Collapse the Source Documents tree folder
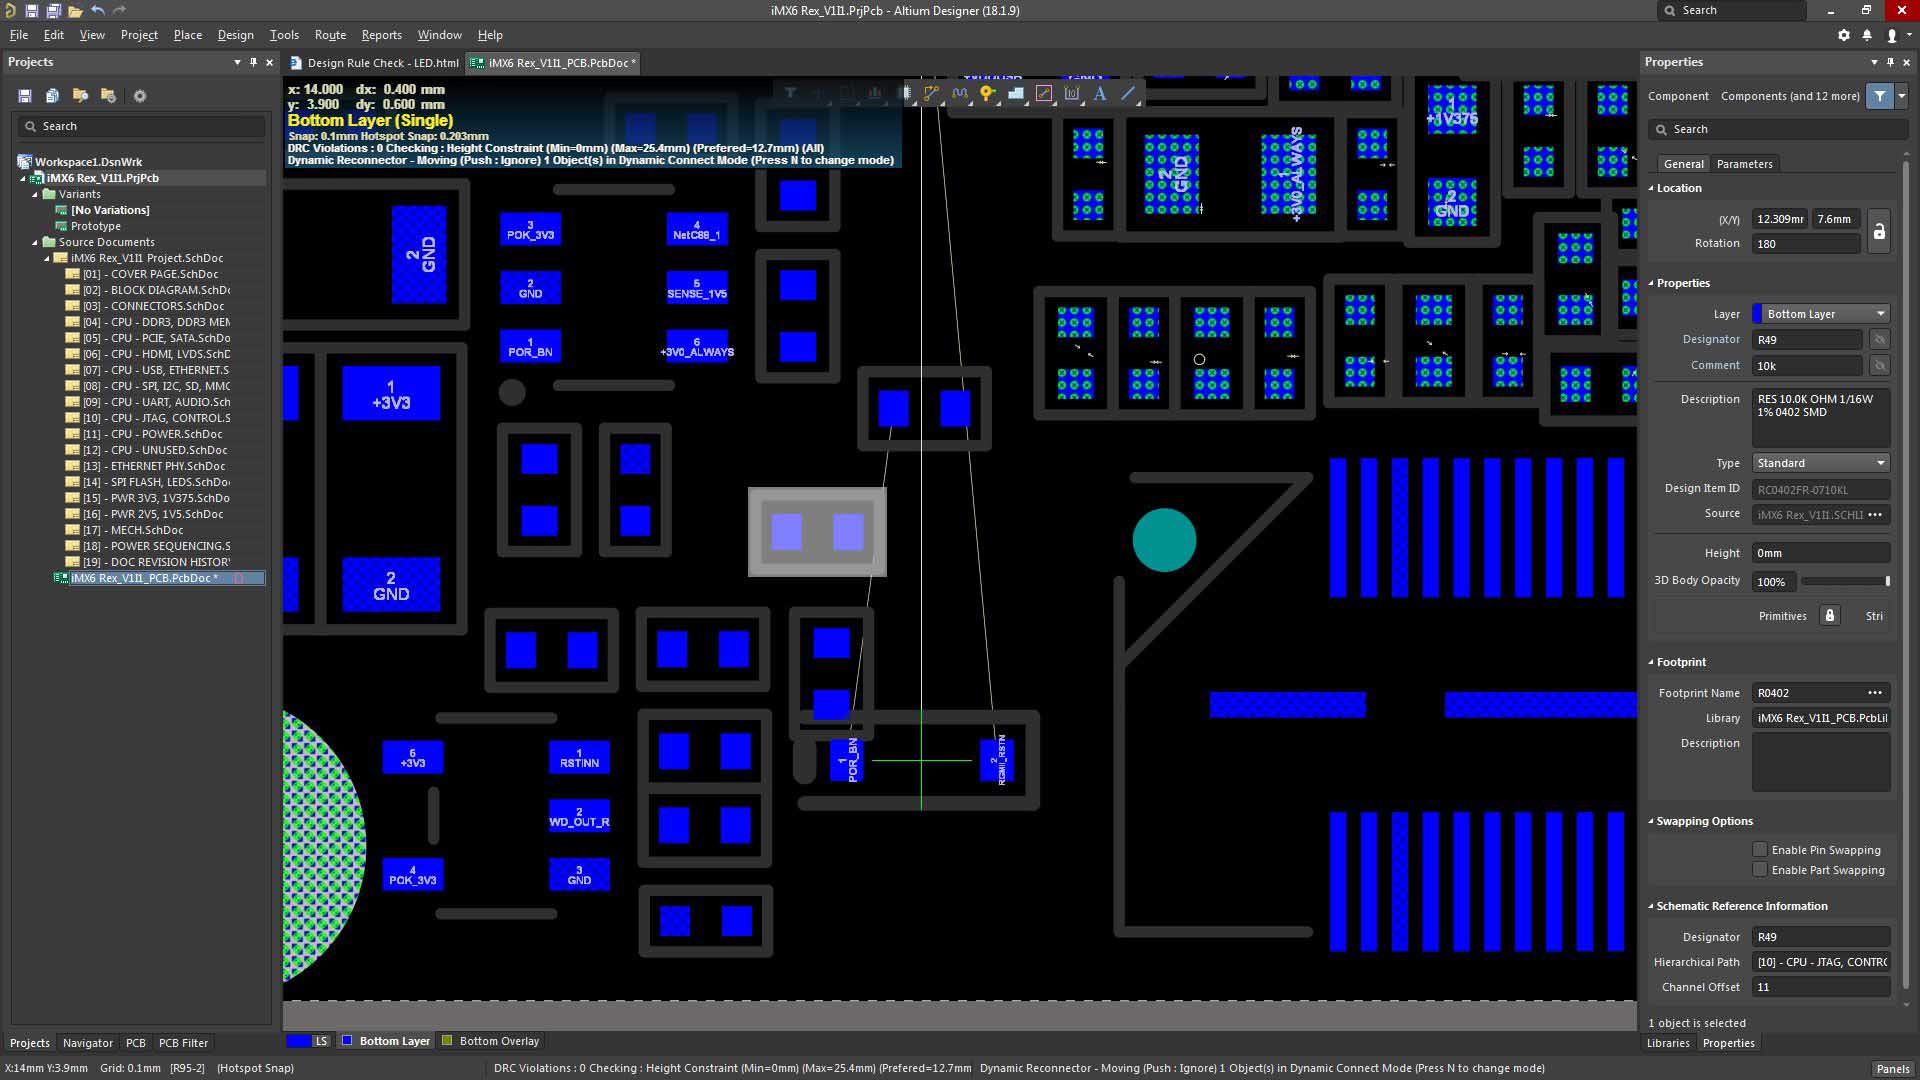 click(35, 242)
